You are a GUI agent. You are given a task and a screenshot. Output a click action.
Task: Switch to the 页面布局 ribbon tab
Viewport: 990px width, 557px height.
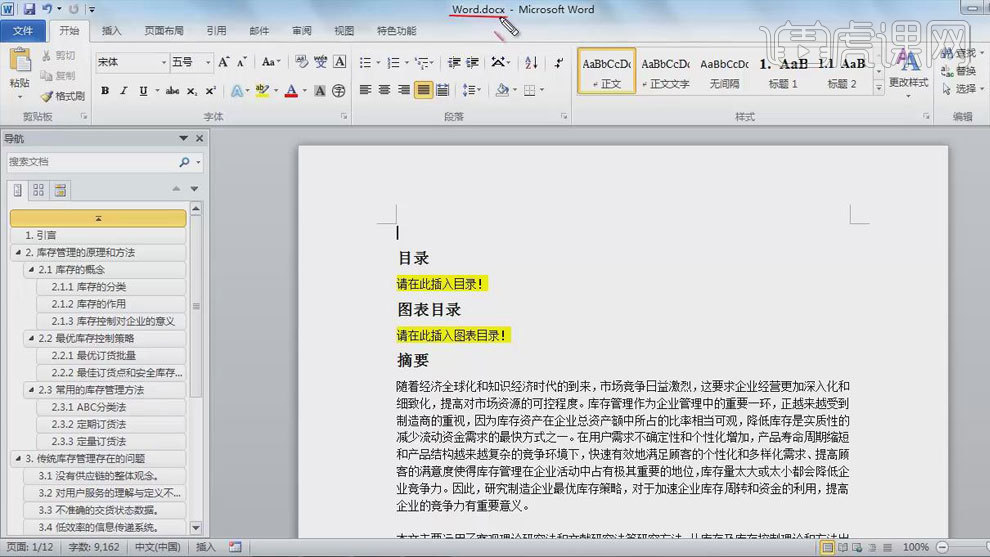click(164, 31)
